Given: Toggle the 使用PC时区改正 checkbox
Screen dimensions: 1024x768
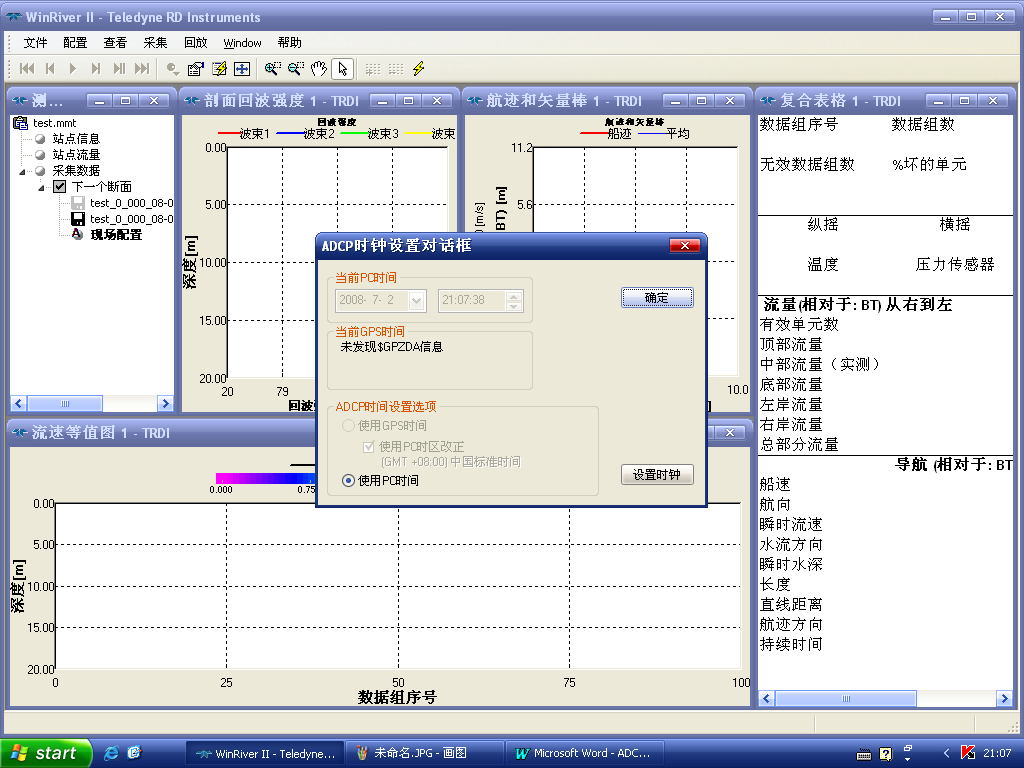Looking at the screenshot, I should [369, 448].
